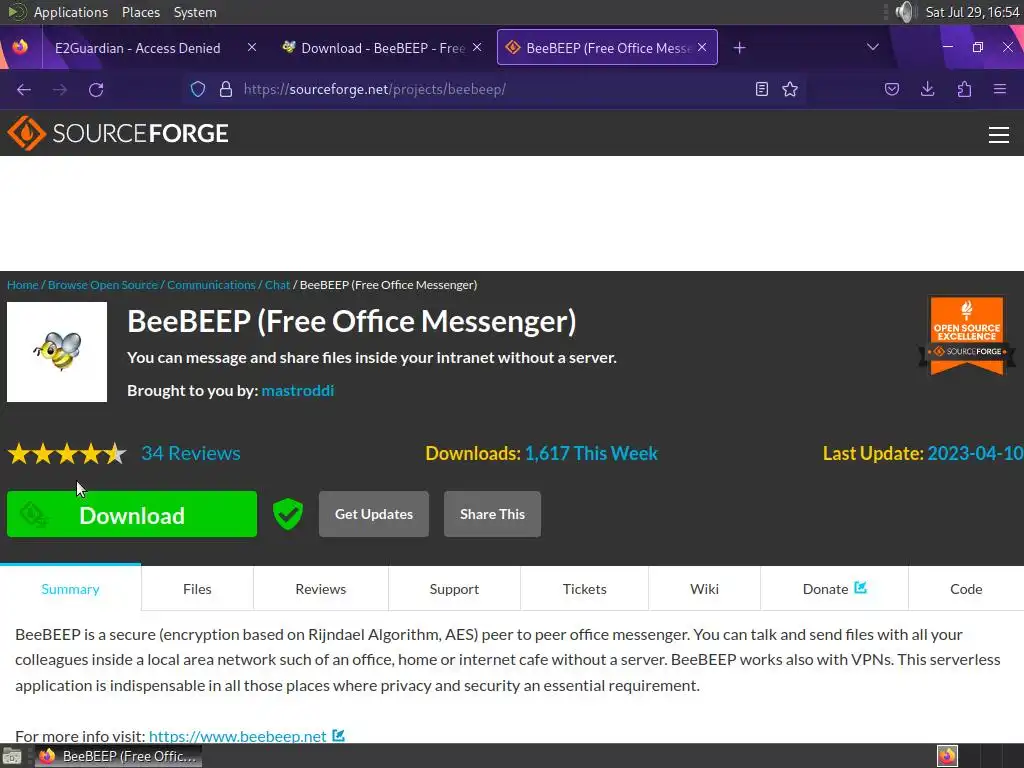Switch to E2Guardian - Access Denied tab

tap(138, 48)
